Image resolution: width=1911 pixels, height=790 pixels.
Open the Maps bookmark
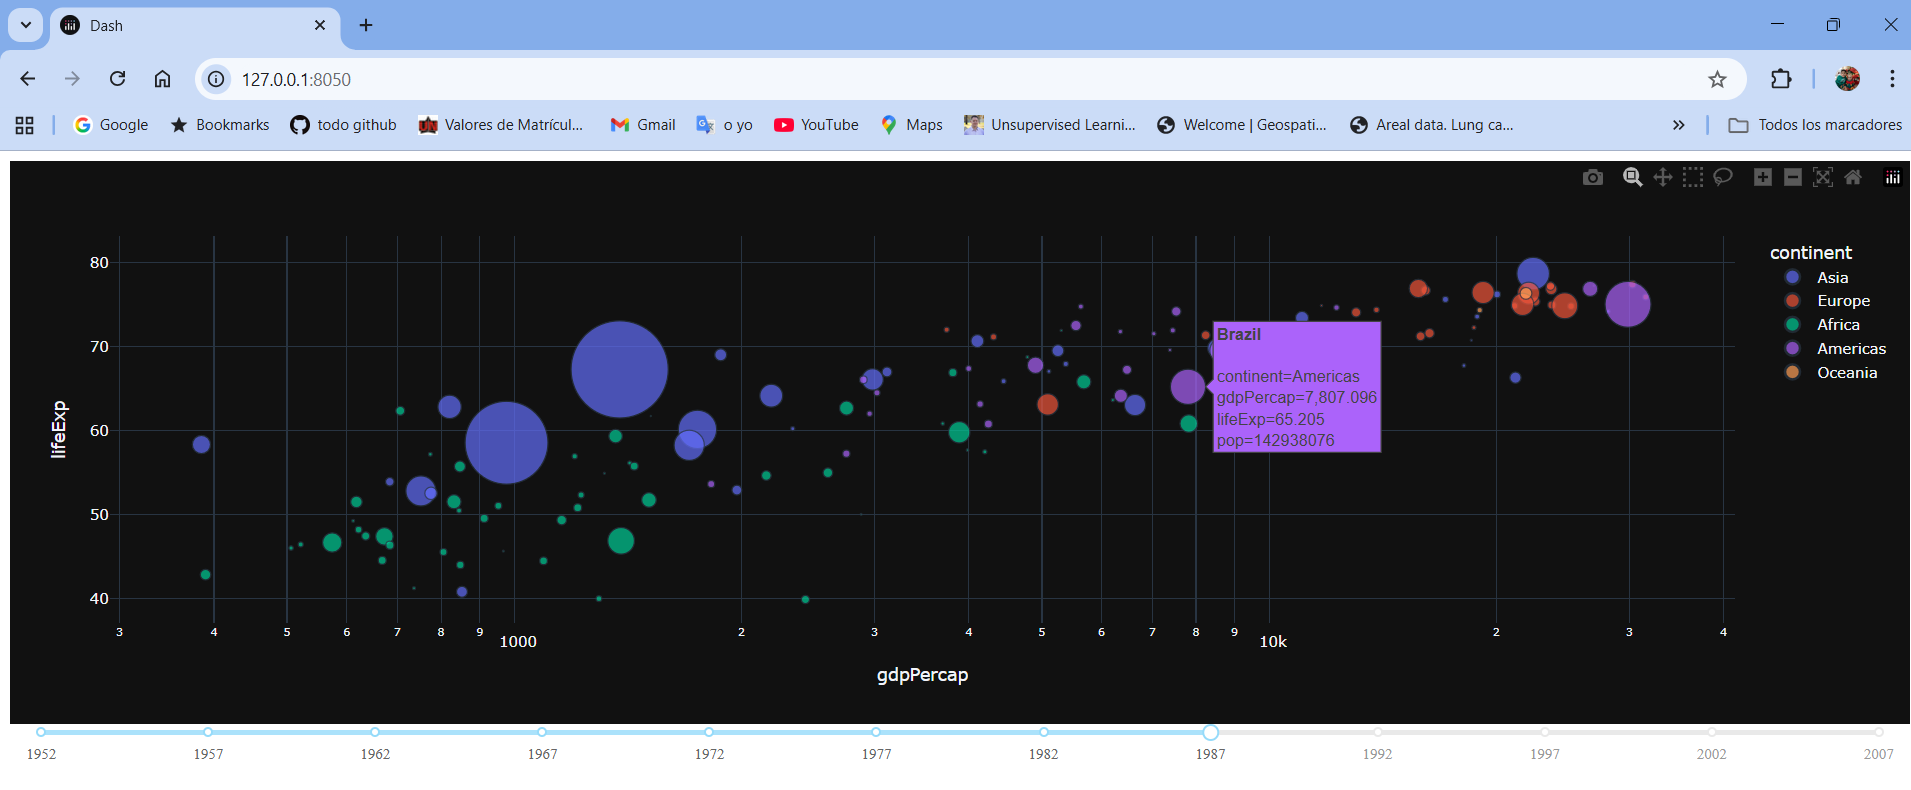911,125
